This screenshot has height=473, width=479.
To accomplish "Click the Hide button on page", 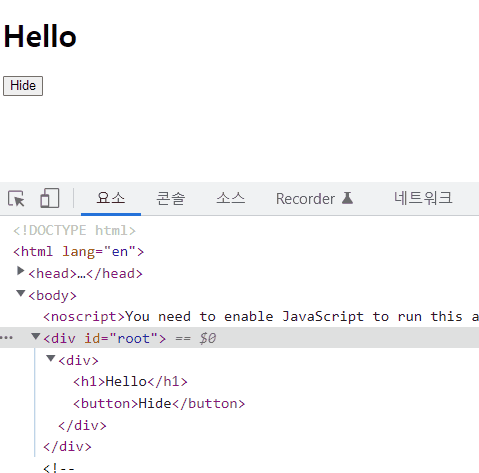I will (x=23, y=86).
